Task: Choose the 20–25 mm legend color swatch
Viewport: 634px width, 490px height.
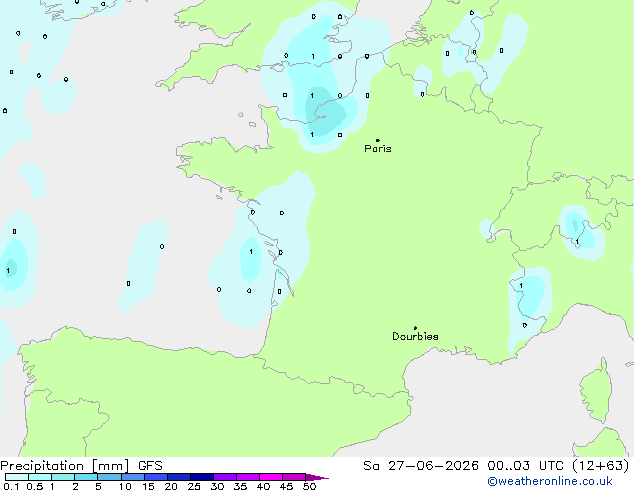Action: coord(178,477)
